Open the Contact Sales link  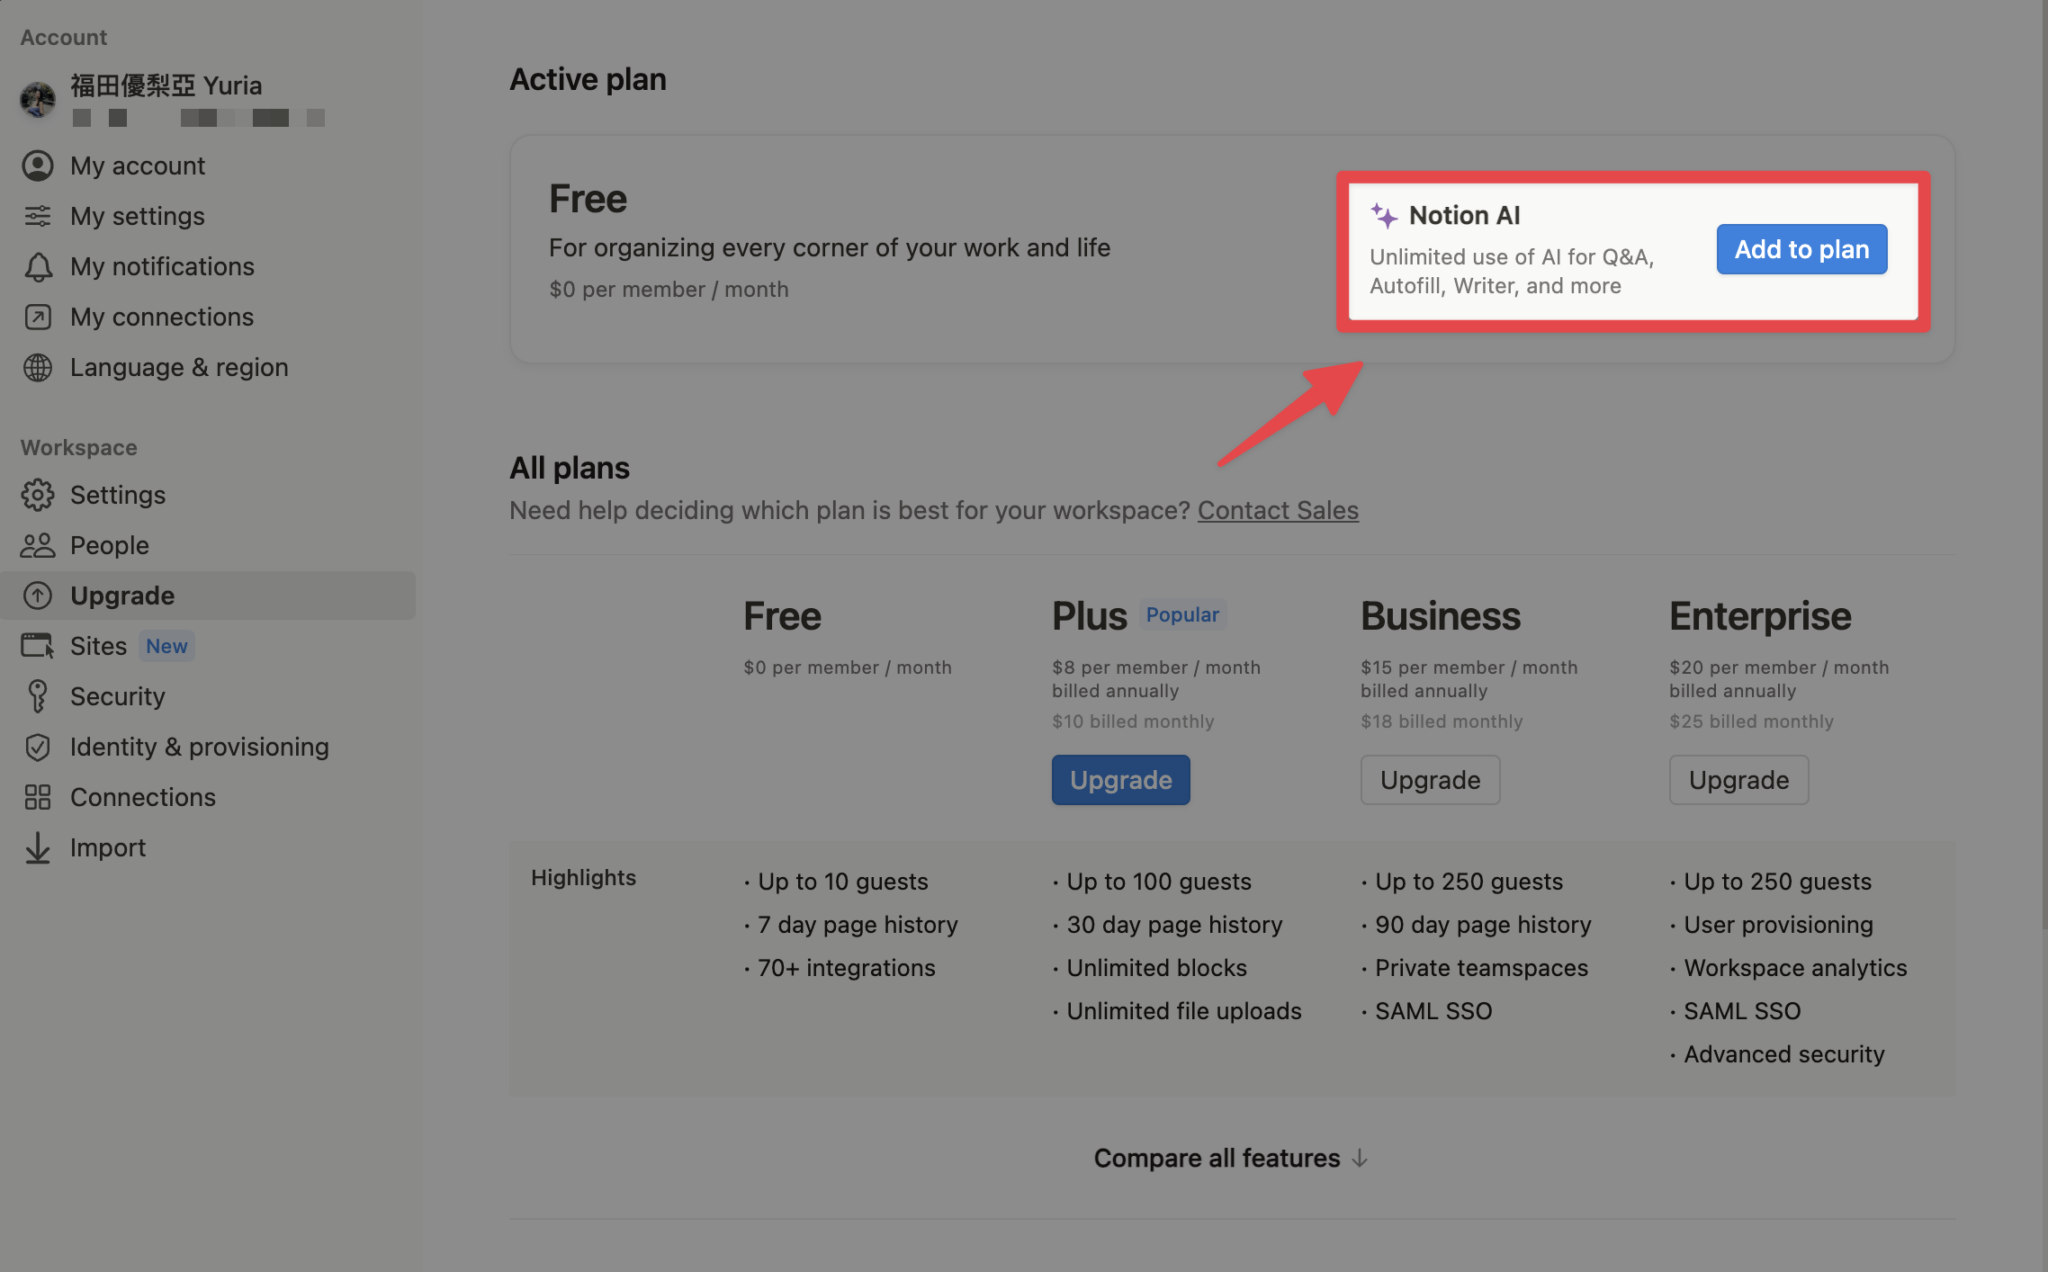click(1277, 510)
